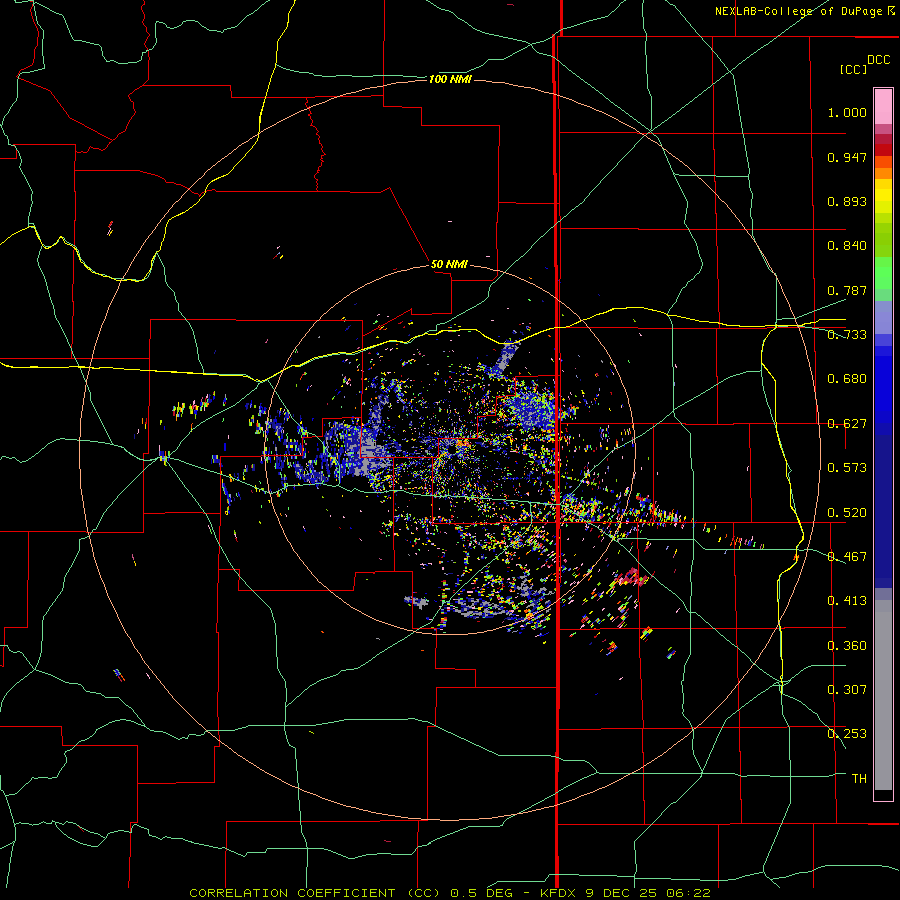Select the 0.680 legend value
The height and width of the screenshot is (900, 900).
click(x=847, y=379)
